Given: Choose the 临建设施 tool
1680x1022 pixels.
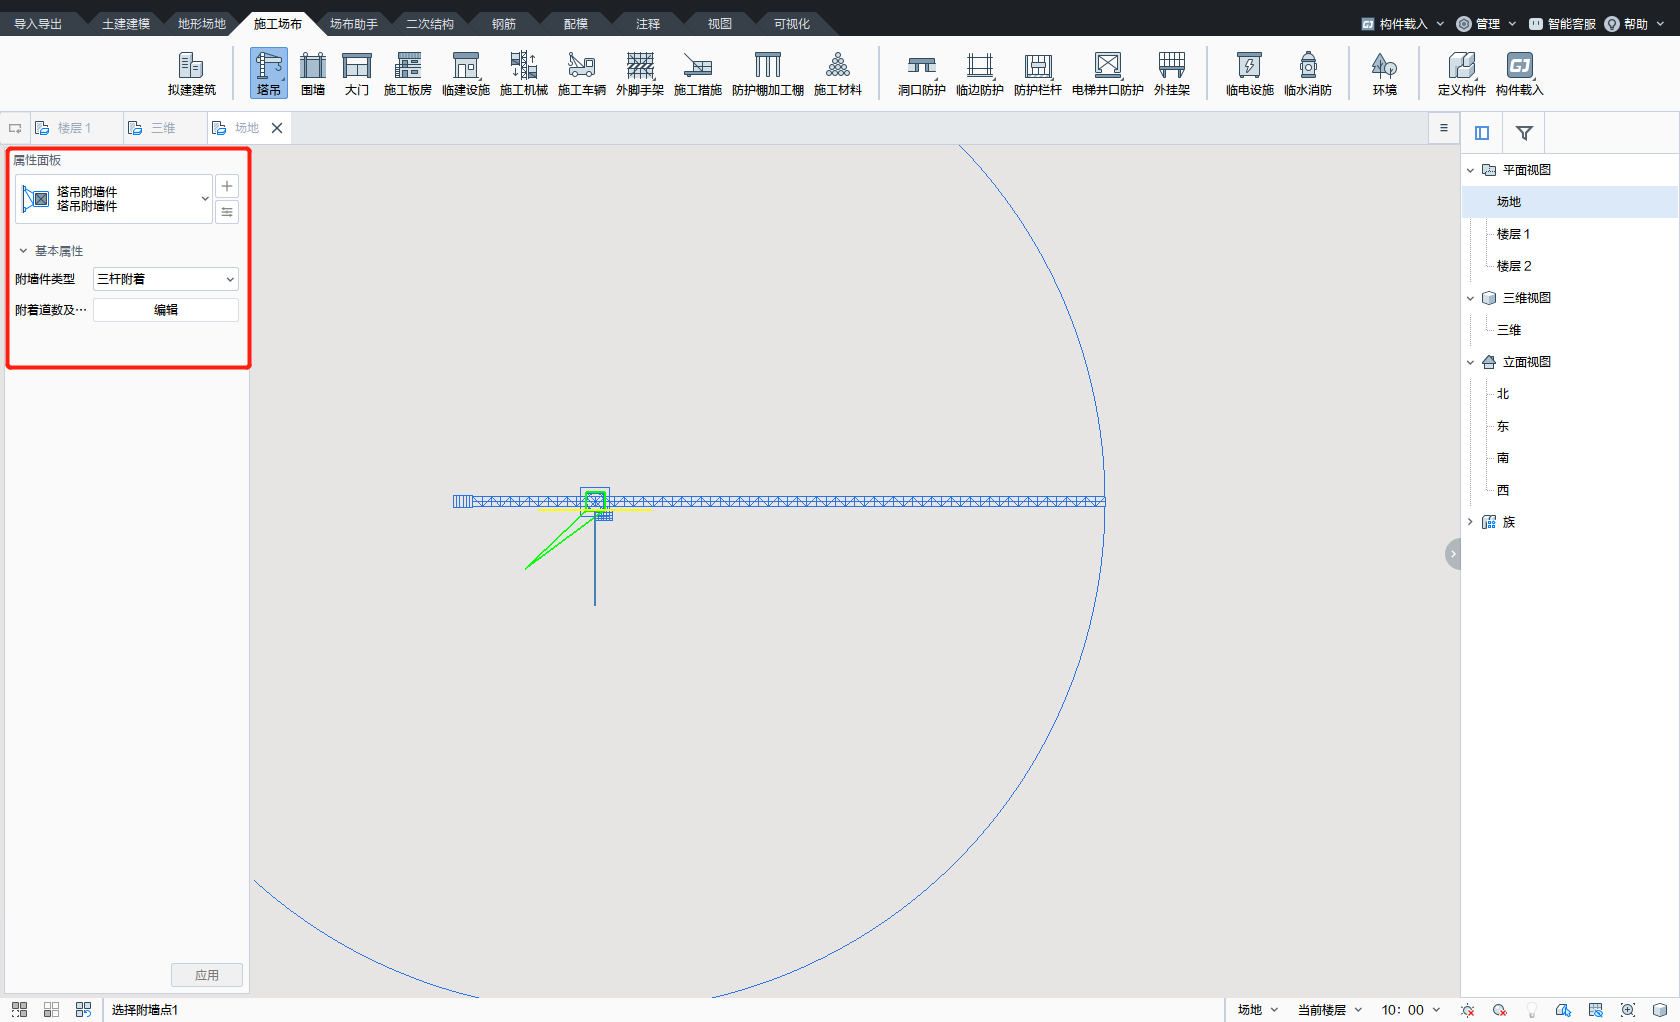Looking at the screenshot, I should (x=465, y=73).
